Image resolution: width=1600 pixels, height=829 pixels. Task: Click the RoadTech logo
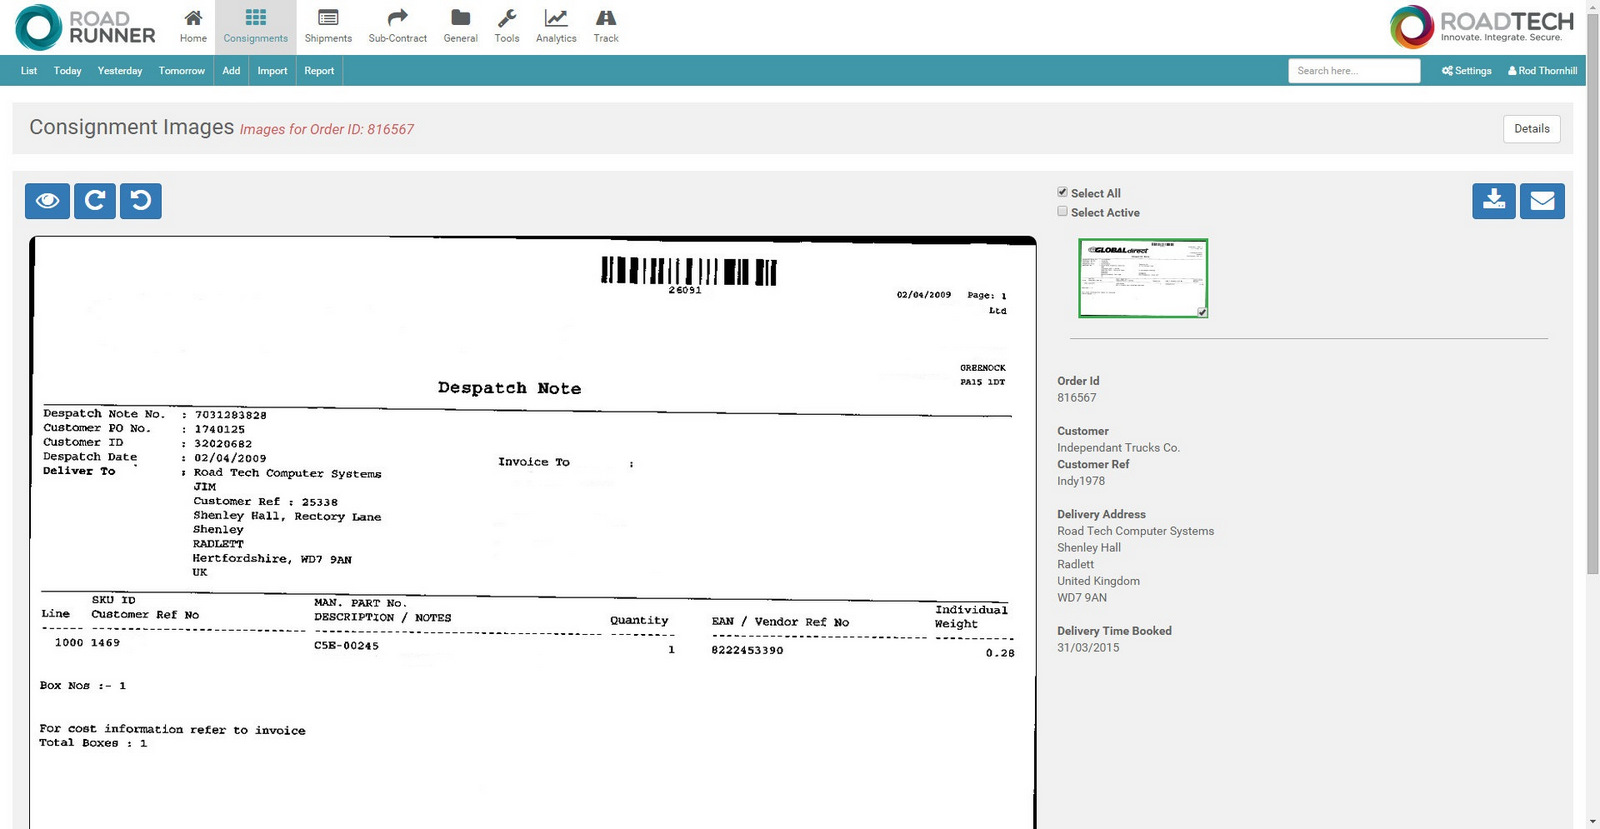(1482, 27)
